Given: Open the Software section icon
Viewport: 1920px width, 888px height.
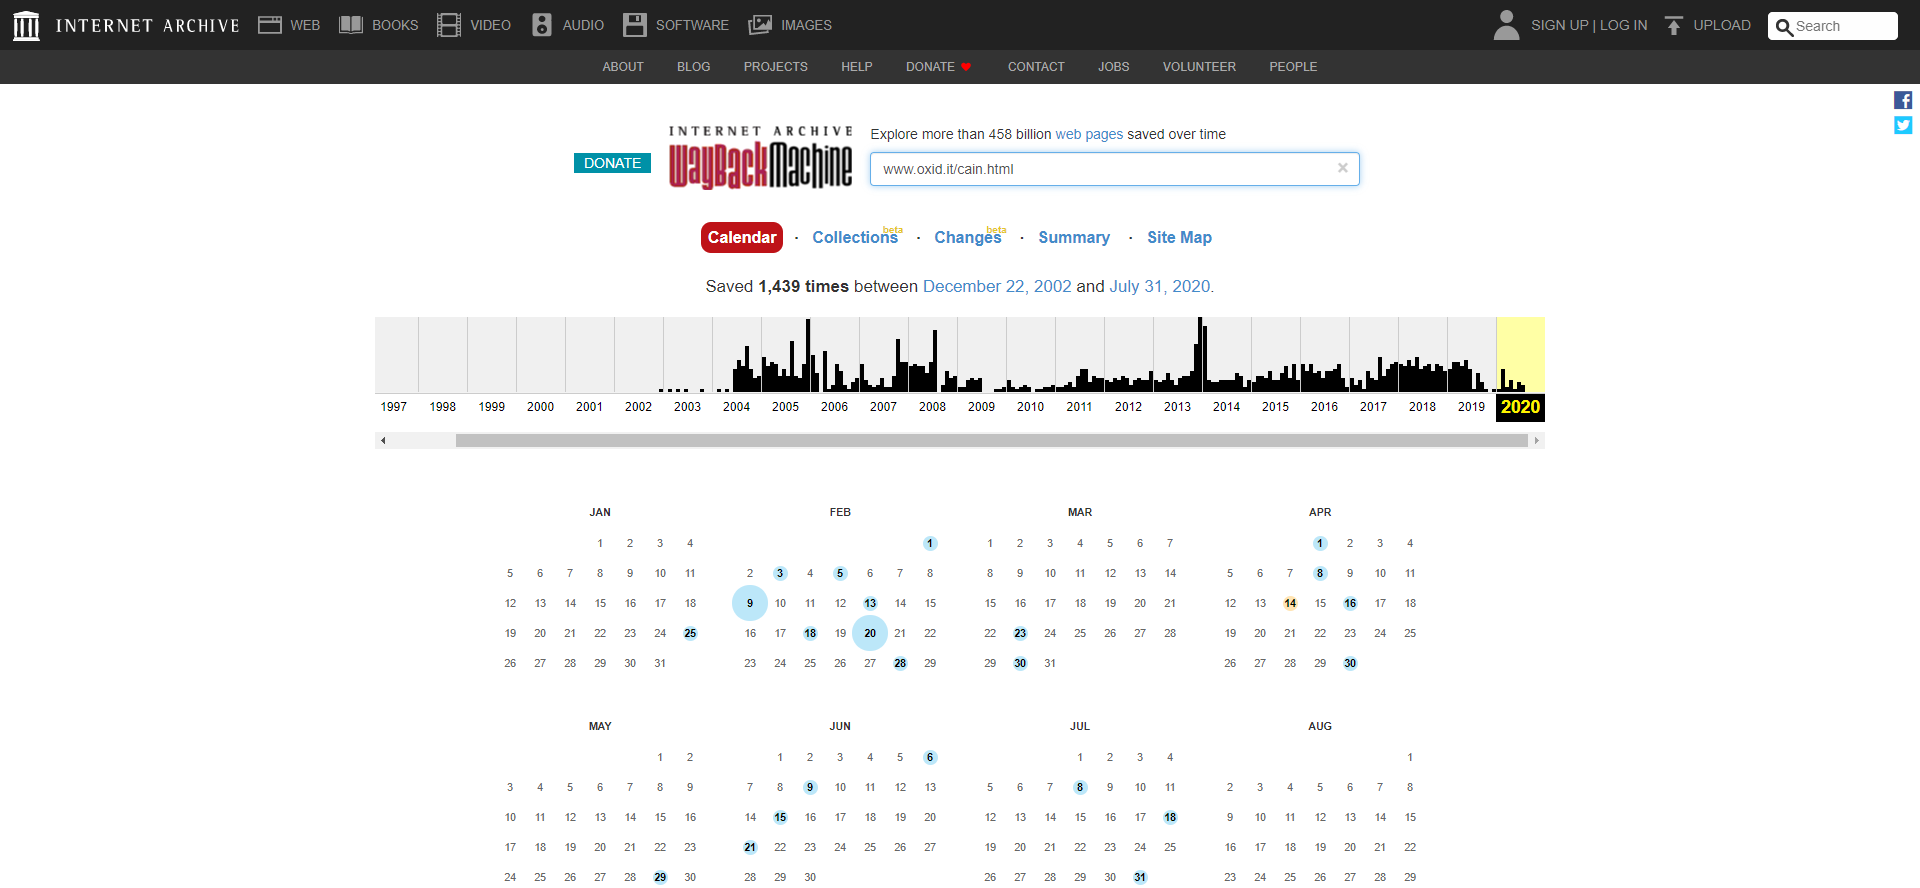Looking at the screenshot, I should (634, 25).
